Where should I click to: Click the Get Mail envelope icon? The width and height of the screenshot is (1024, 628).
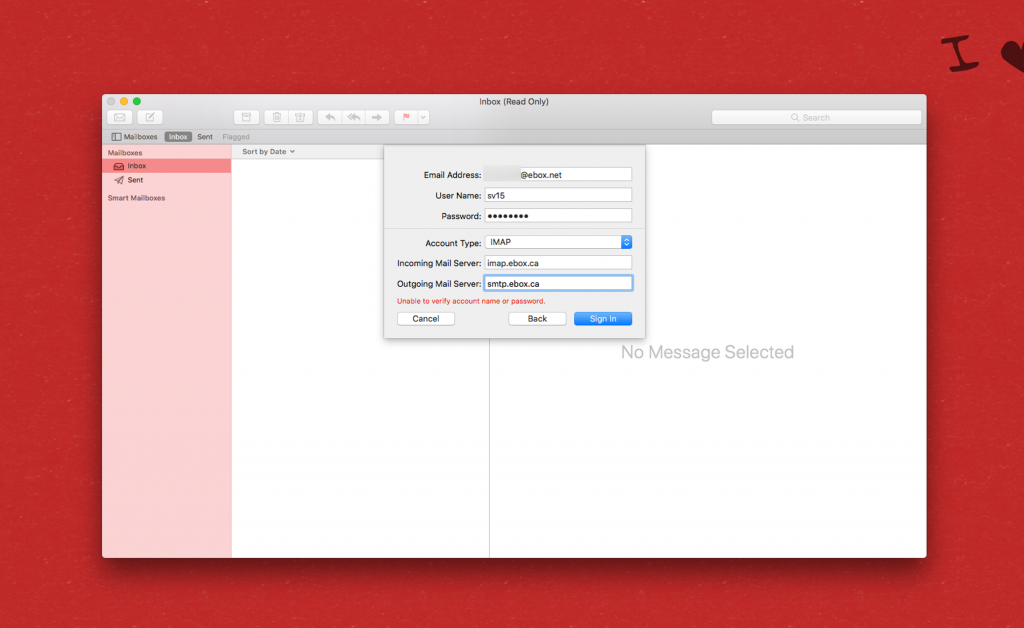tap(120, 118)
